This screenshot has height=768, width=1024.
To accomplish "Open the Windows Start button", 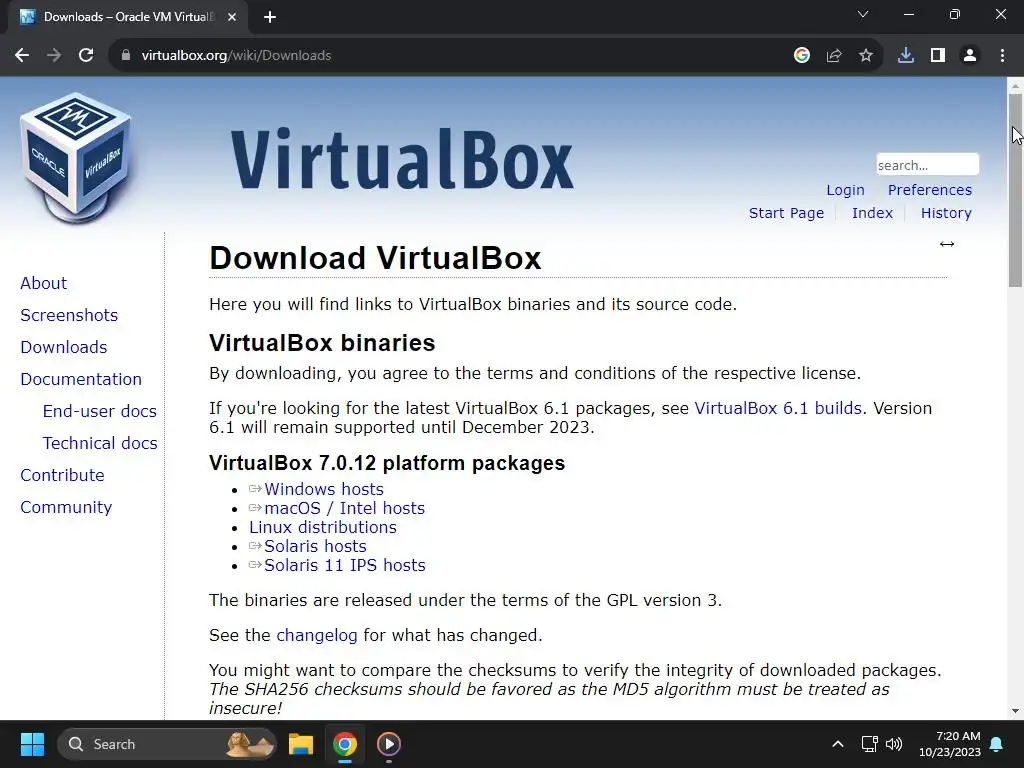I will 32,744.
